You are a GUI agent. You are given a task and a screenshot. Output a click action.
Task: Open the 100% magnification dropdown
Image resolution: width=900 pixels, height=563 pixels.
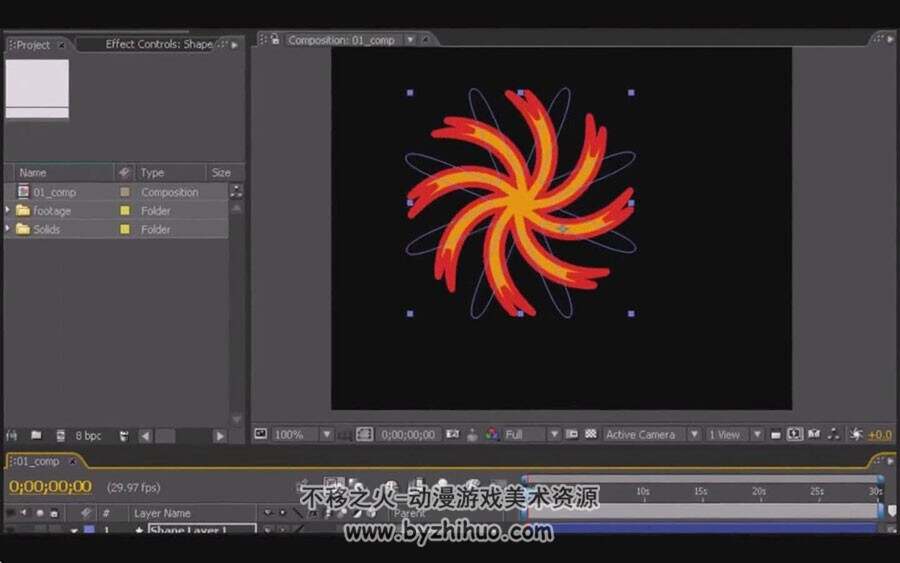[302, 434]
